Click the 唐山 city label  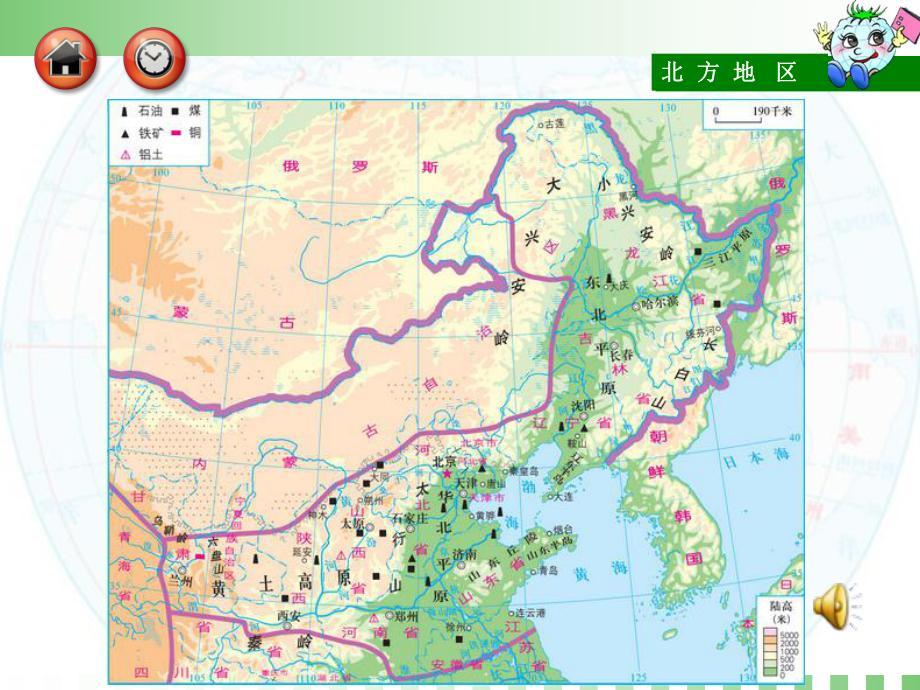click(496, 484)
